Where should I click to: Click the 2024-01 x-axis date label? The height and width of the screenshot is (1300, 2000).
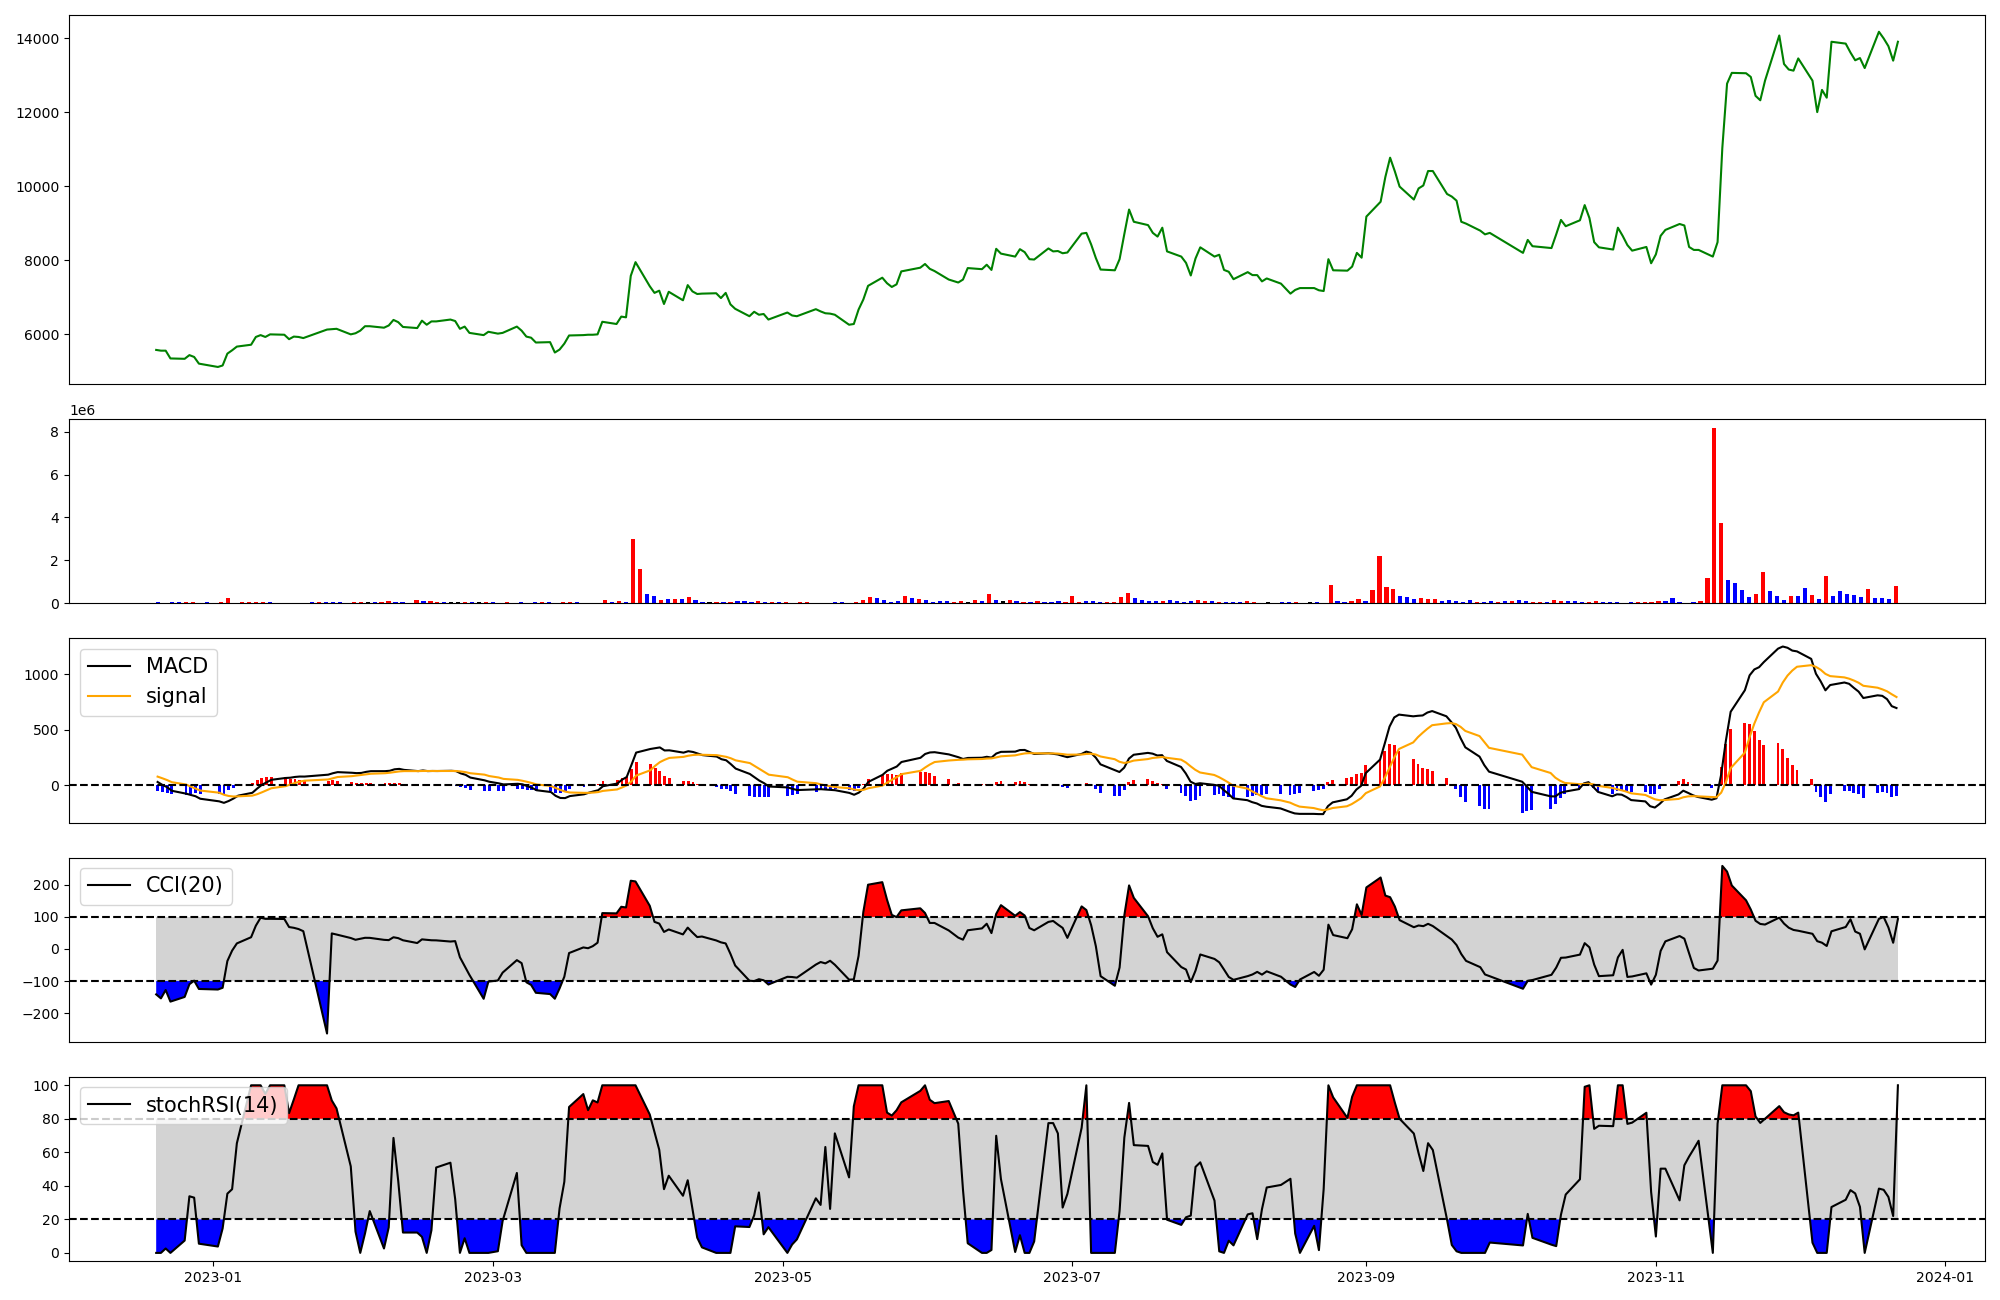[1945, 1277]
